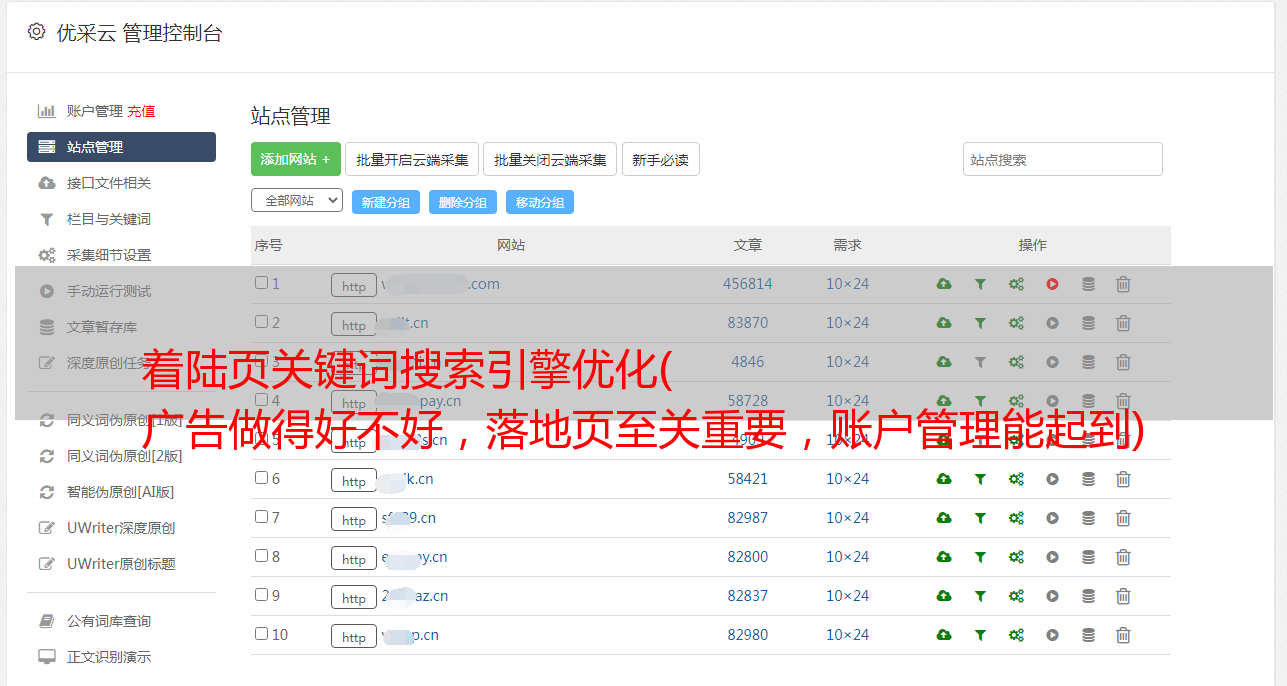Viewport: 1287px width, 686px height.
Task: Click the filter funnel icon in row 10
Action: click(980, 635)
